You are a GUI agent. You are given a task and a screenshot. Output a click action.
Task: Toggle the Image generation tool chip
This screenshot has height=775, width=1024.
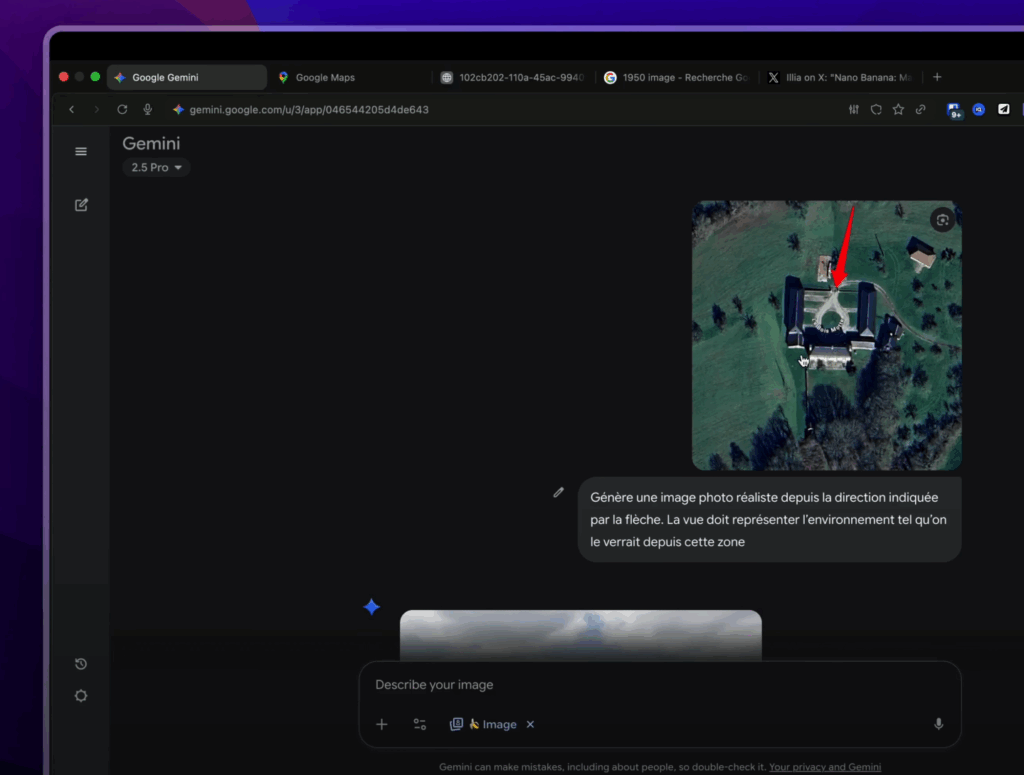pos(484,724)
